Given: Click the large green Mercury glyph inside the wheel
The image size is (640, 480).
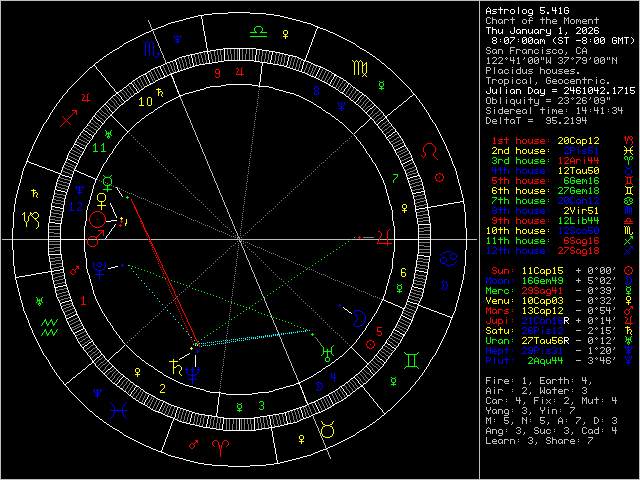Looking at the screenshot, I should pos(108,183).
